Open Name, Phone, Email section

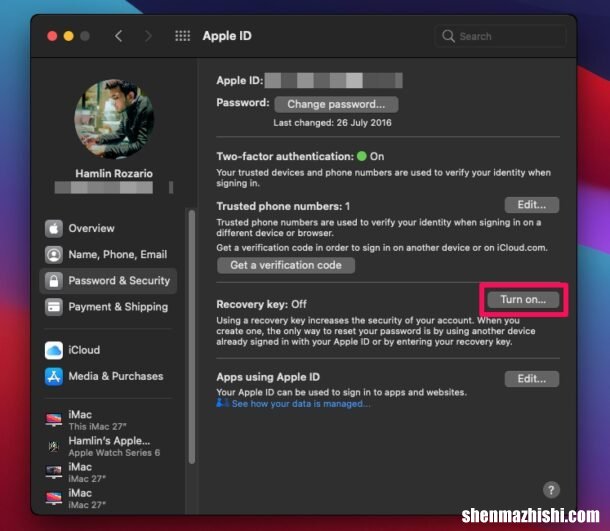pyautogui.click(x=108, y=254)
